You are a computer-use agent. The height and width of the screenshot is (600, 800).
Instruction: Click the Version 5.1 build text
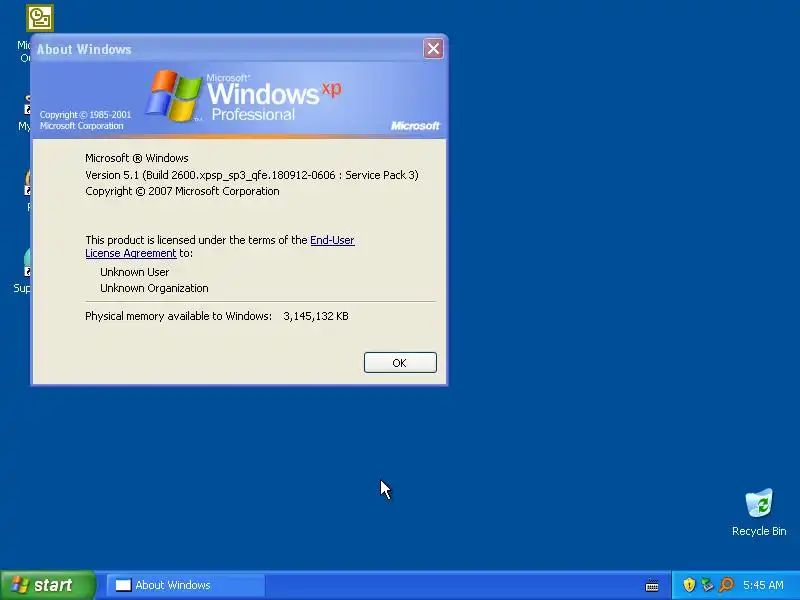tap(252, 175)
